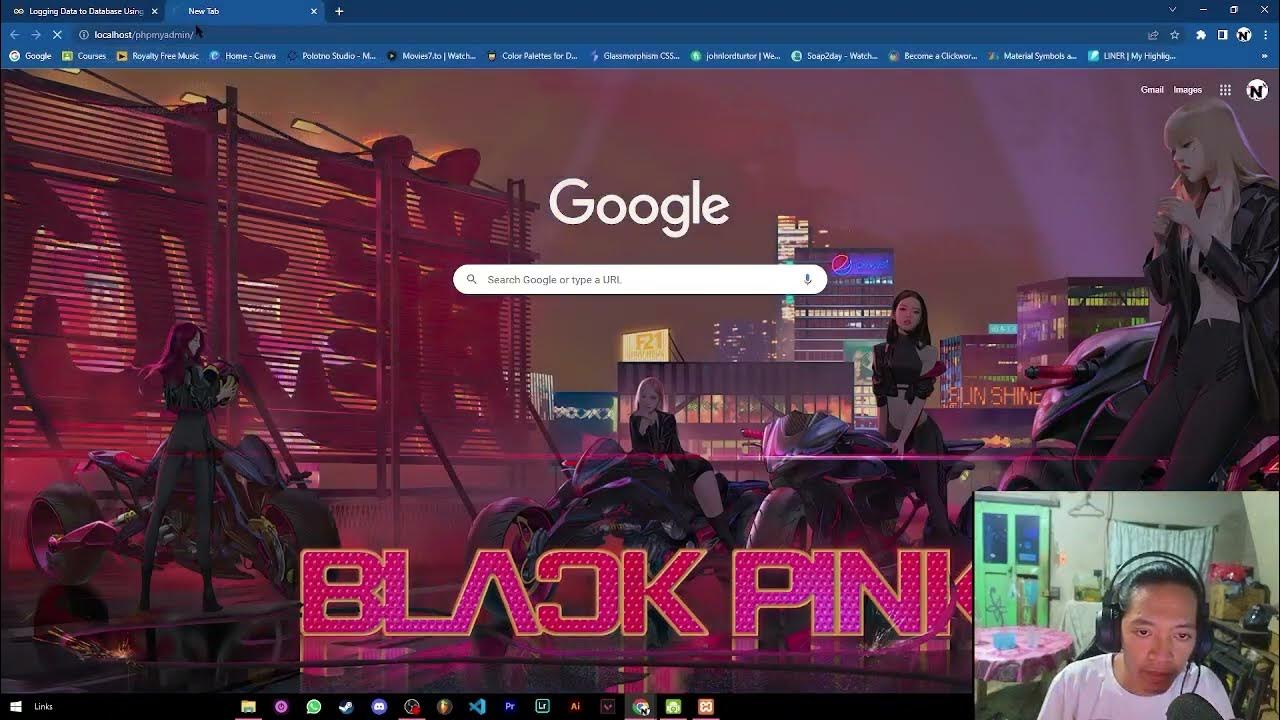Image resolution: width=1280 pixels, height=720 pixels.
Task: Open the johnlordturtor bookmark
Action: pos(735,56)
